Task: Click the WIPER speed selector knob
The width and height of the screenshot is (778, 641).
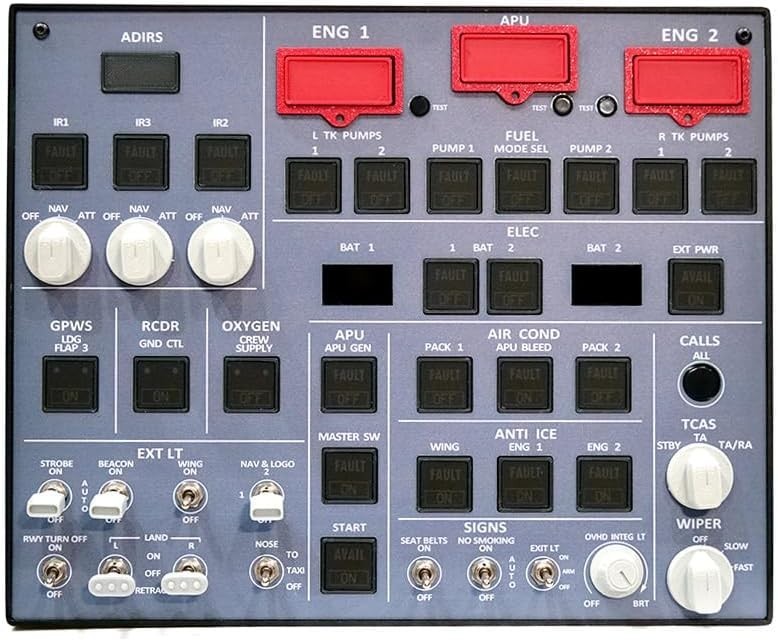Action: [x=700, y=579]
